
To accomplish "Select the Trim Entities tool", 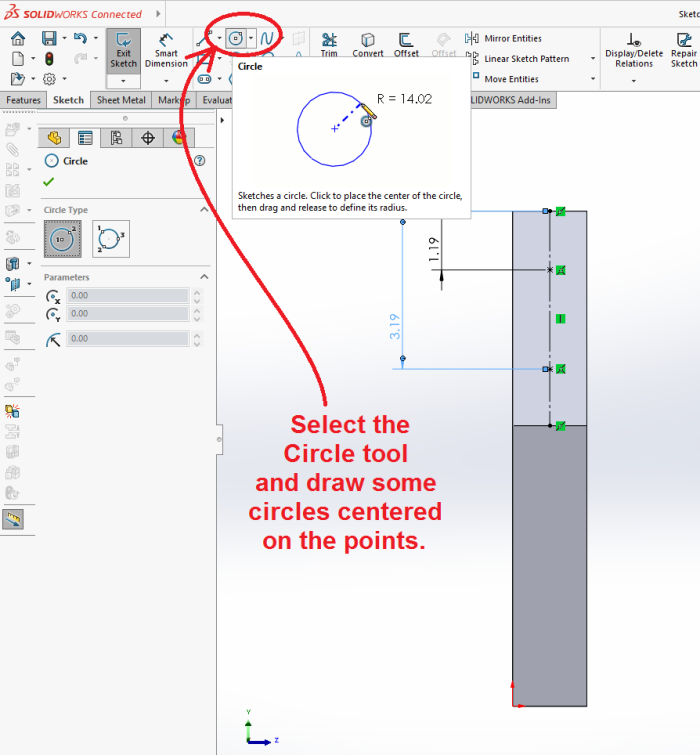I will pyautogui.click(x=329, y=45).
